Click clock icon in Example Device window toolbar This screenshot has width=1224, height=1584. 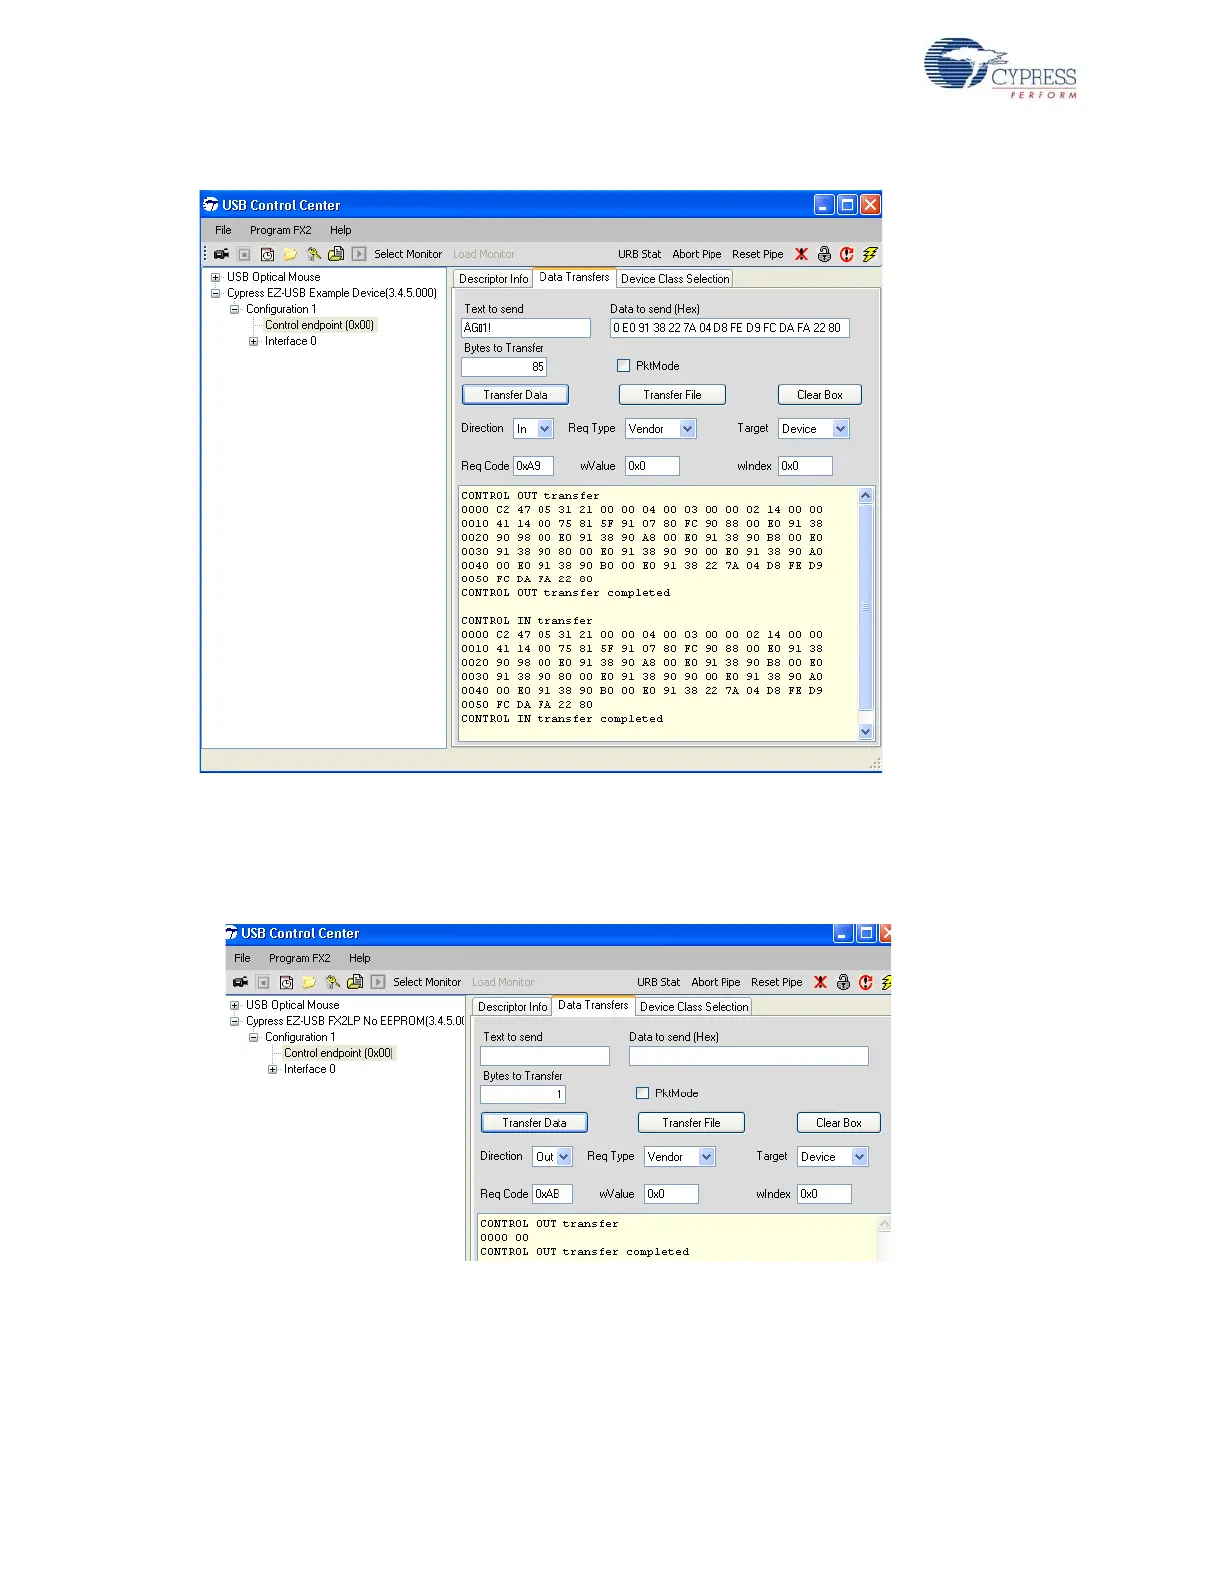point(267,254)
